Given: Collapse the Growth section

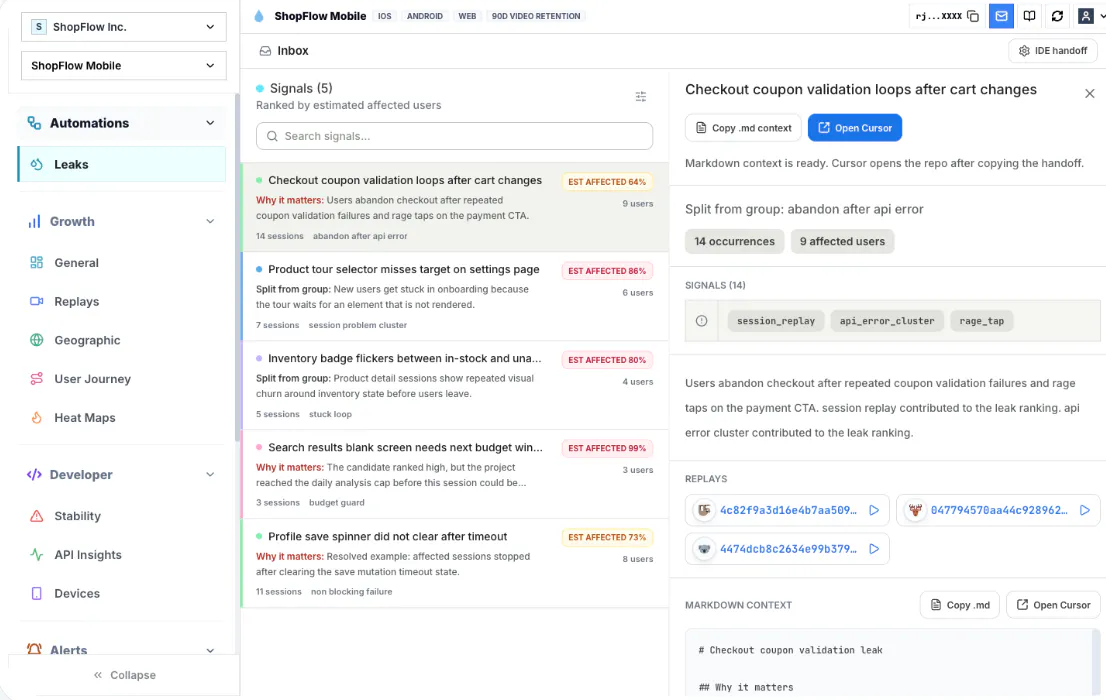Looking at the screenshot, I should pos(210,222).
